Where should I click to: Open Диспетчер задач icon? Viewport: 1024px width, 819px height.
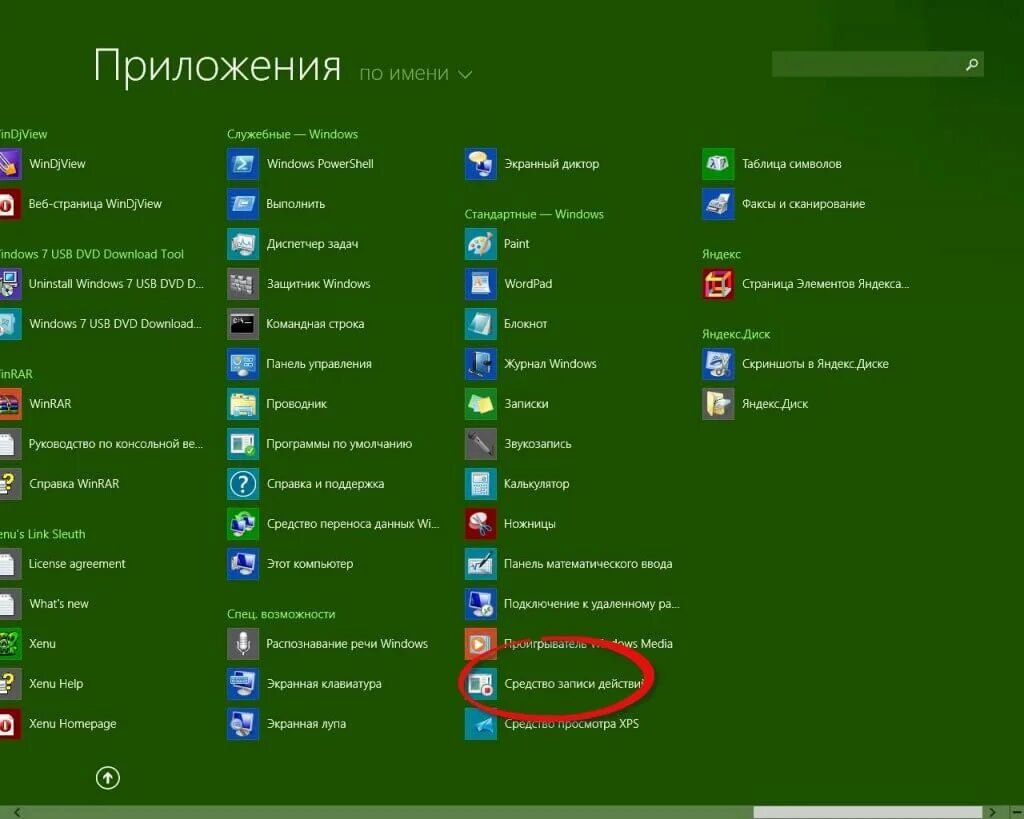click(x=243, y=244)
